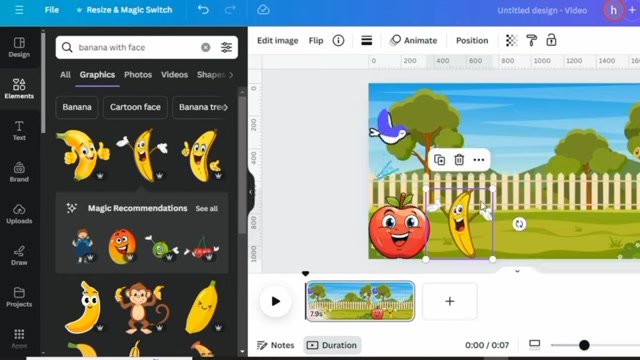This screenshot has width=640, height=360.
Task: Delete the selected banana with the trash icon
Action: (459, 160)
